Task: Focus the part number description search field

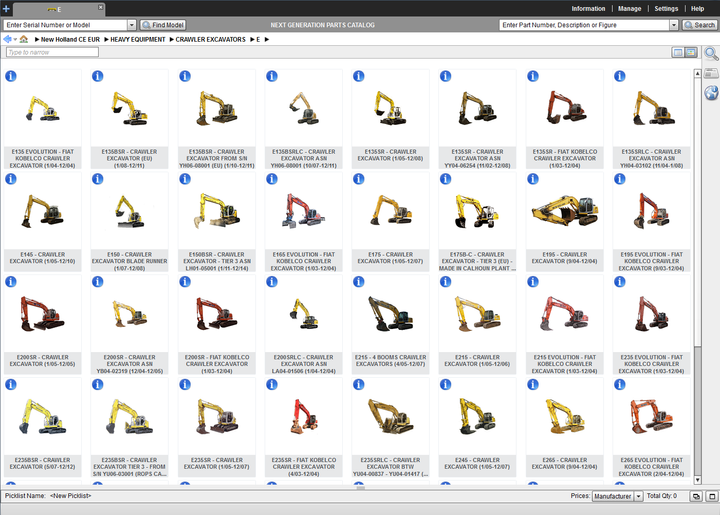Action: click(585, 25)
